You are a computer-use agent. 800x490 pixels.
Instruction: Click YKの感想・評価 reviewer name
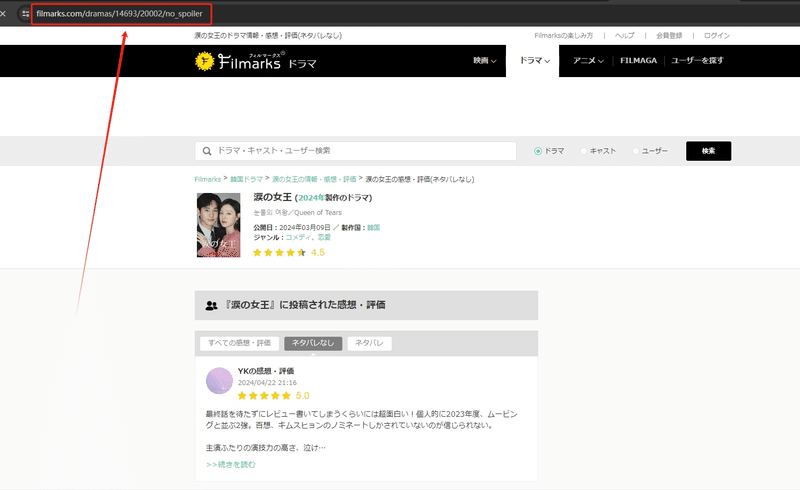click(266, 371)
